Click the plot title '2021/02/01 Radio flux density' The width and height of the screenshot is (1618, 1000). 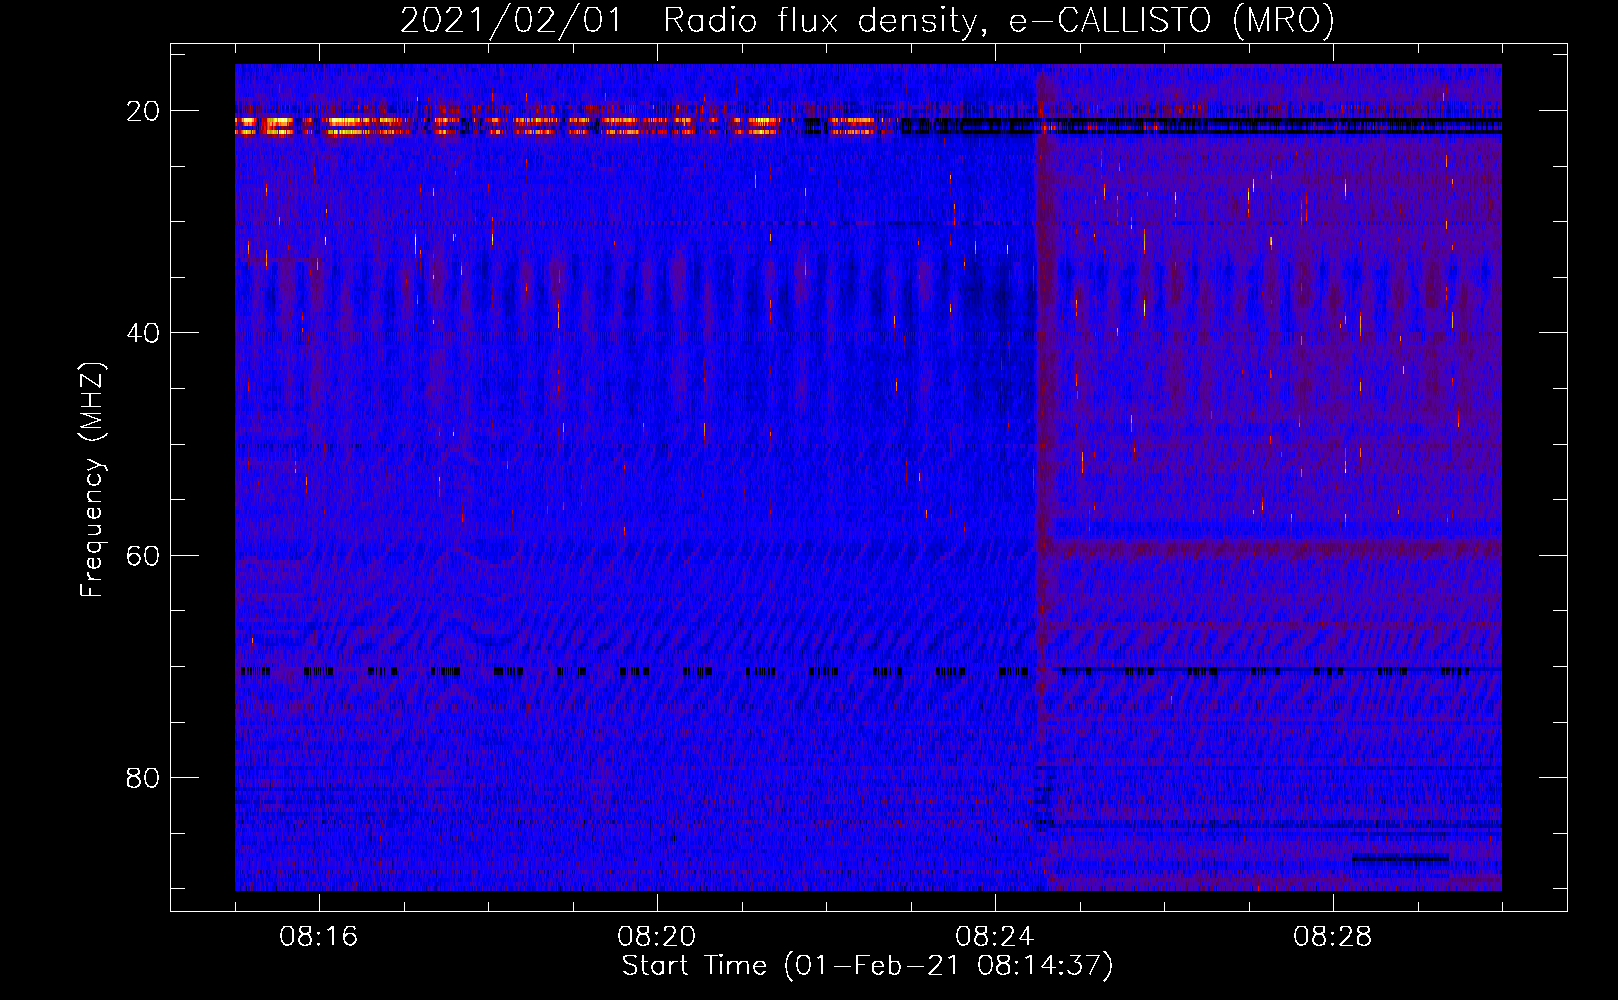867,21
